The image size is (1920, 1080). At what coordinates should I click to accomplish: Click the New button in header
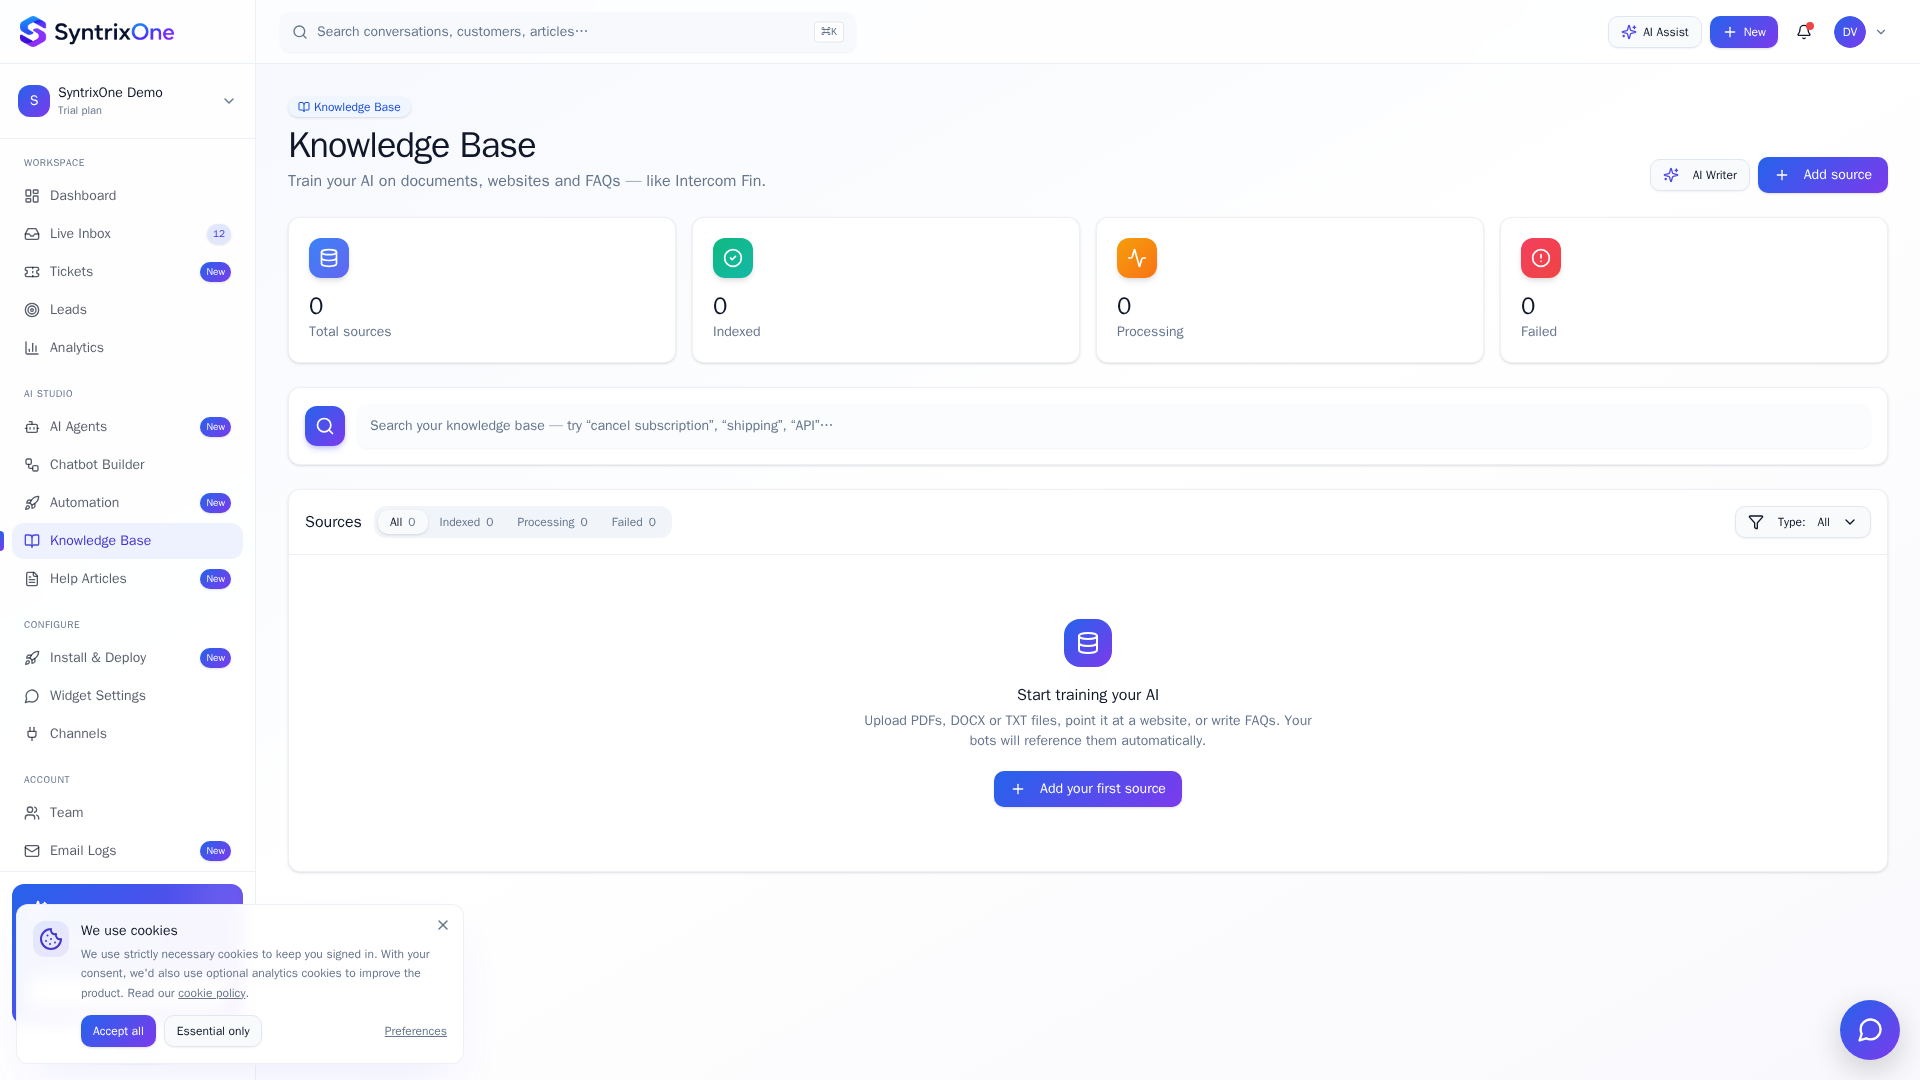click(x=1743, y=32)
